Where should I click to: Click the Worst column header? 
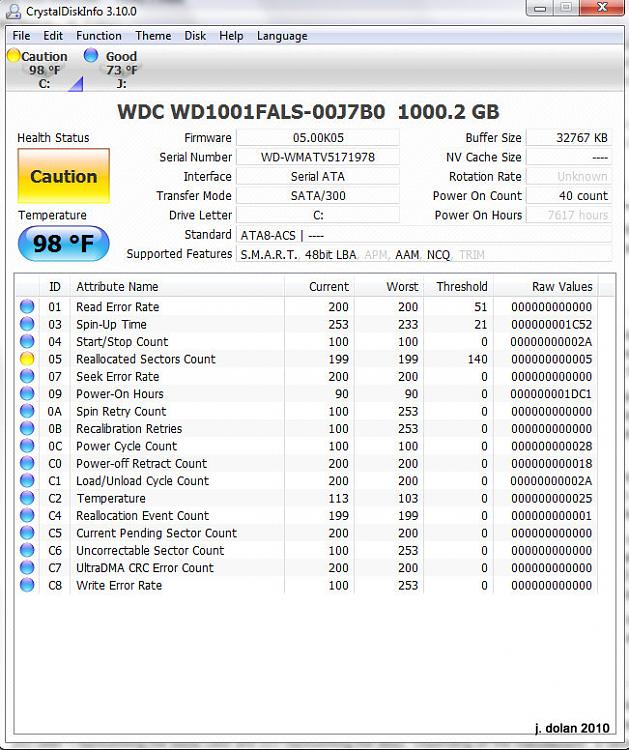pos(389,287)
